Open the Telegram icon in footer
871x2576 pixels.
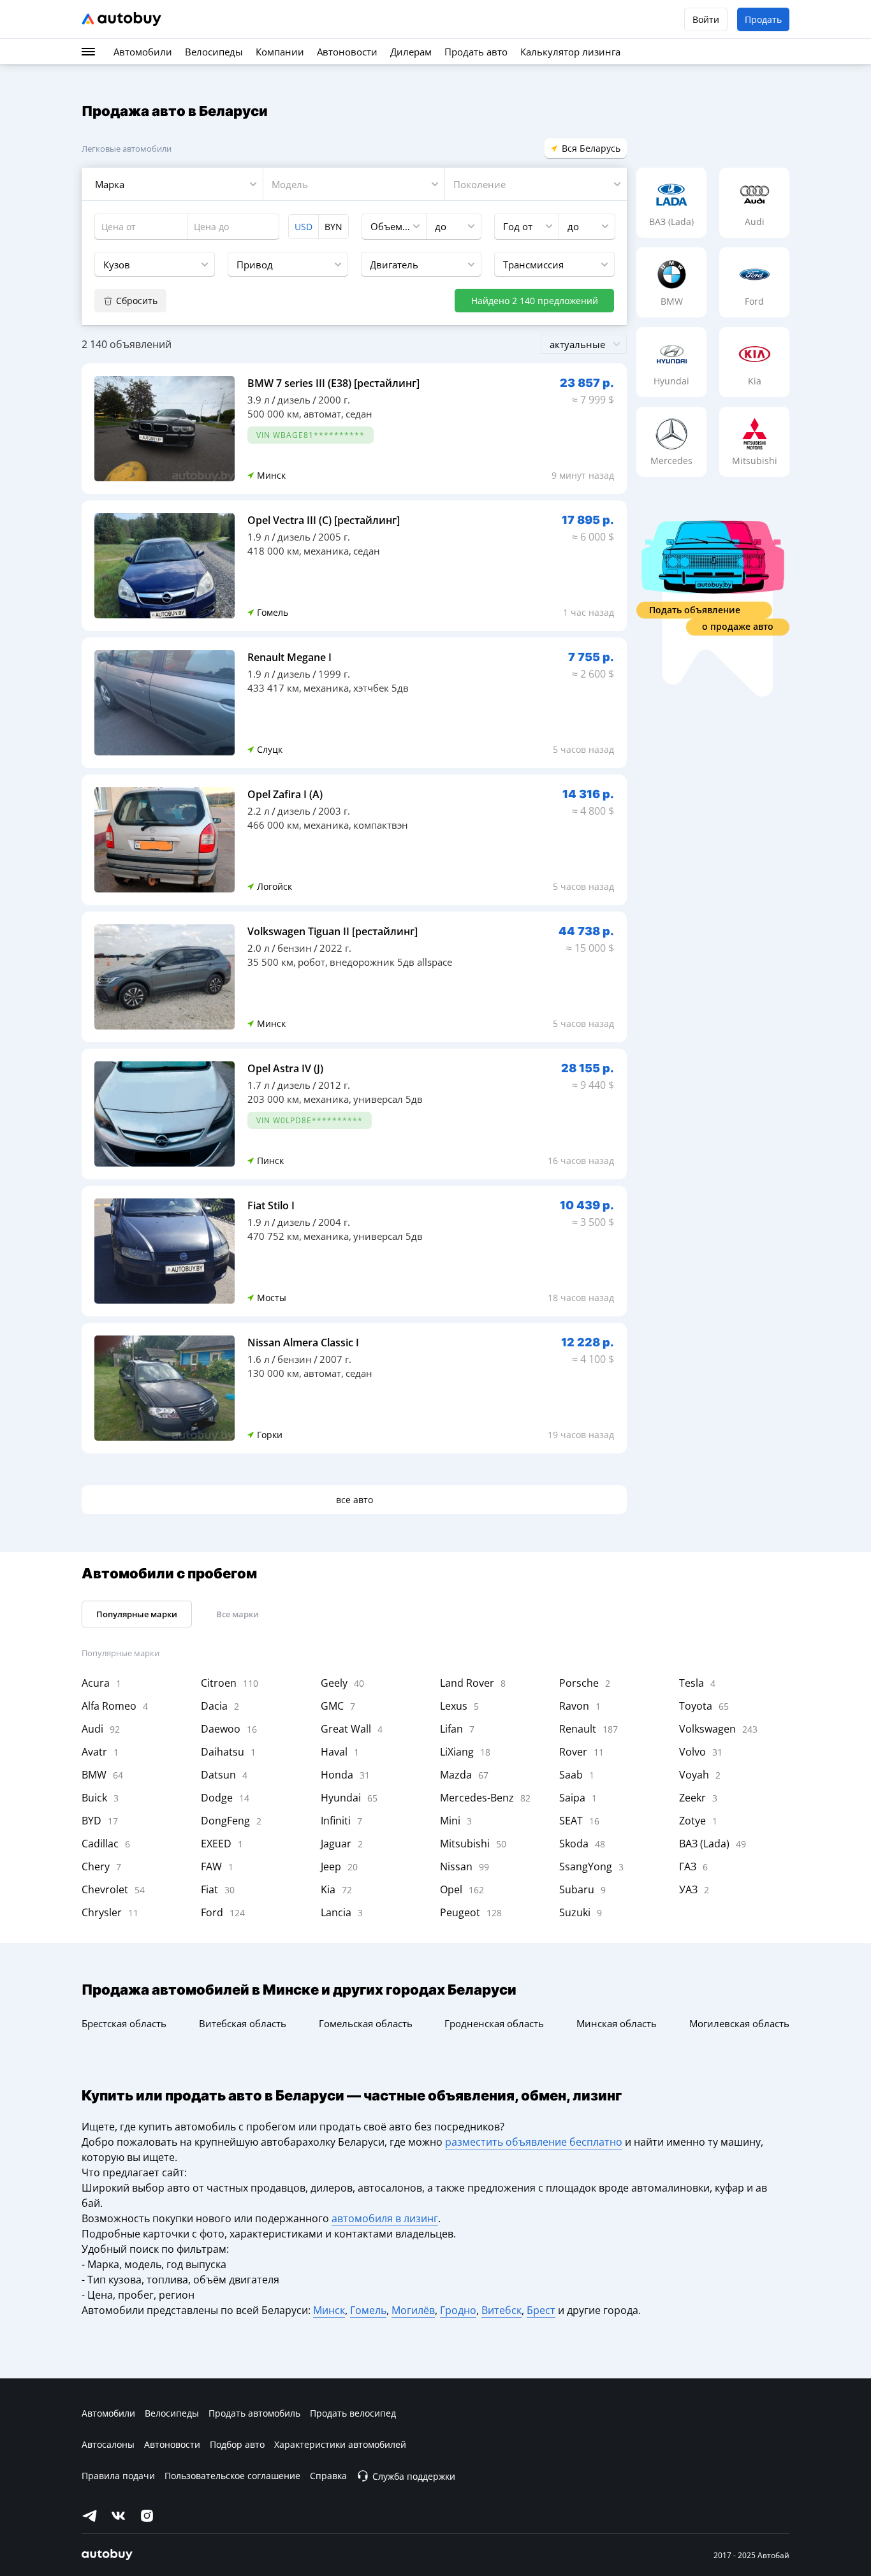(89, 2515)
